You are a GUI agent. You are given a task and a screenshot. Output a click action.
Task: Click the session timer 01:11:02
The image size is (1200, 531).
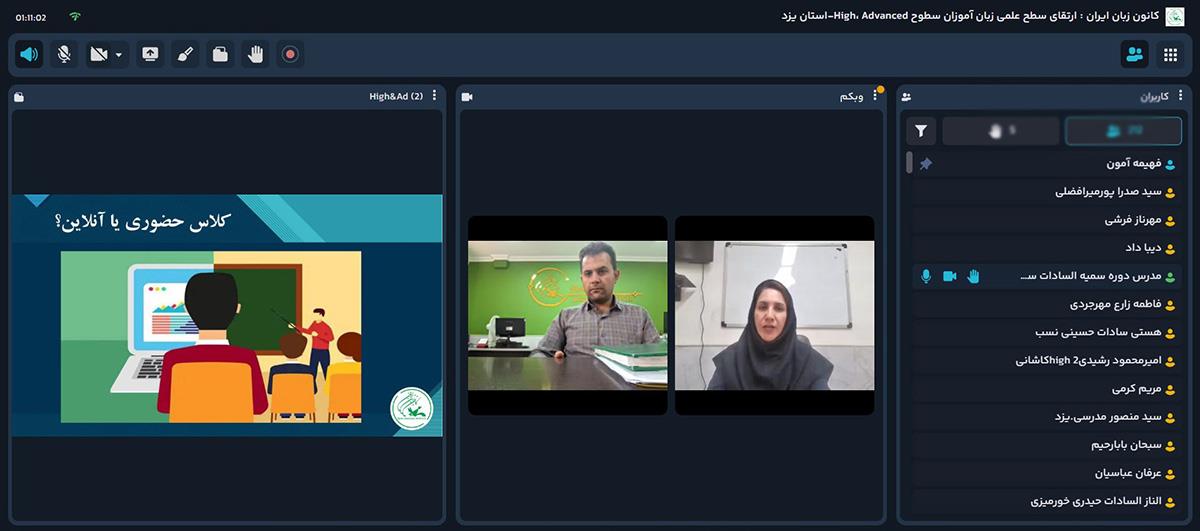[x=31, y=17]
